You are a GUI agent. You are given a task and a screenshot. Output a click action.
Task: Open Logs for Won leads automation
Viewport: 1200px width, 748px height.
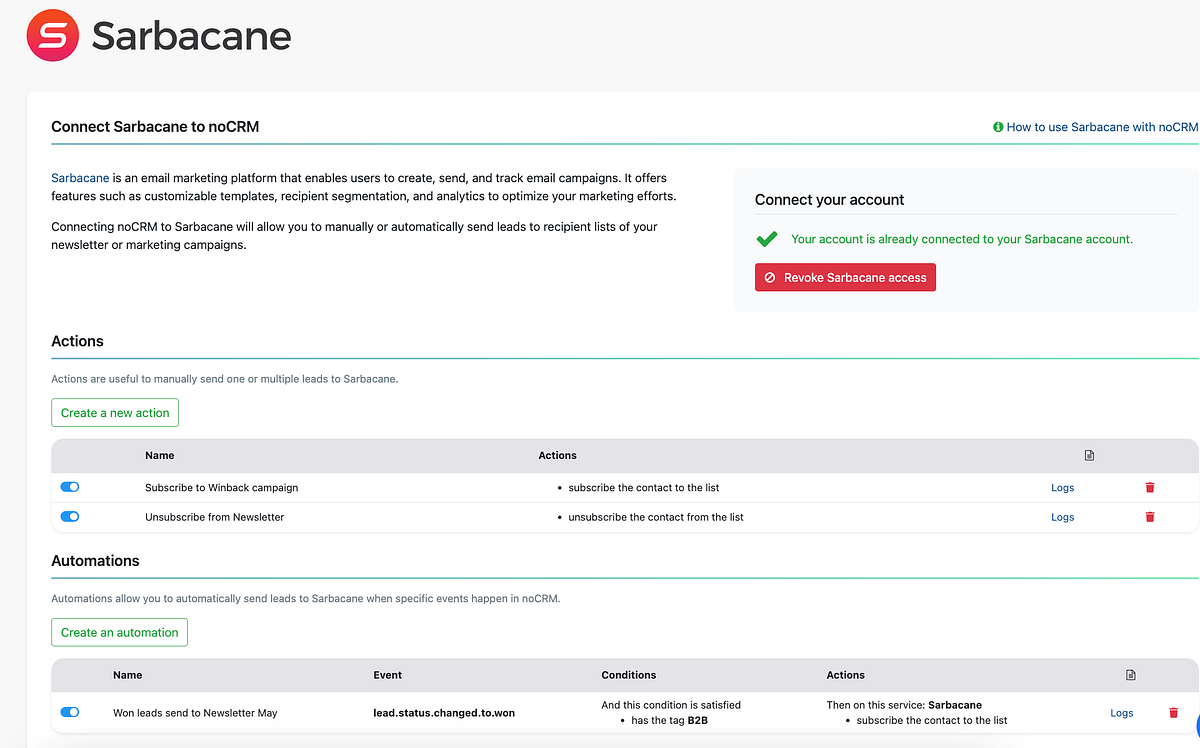pos(1121,713)
